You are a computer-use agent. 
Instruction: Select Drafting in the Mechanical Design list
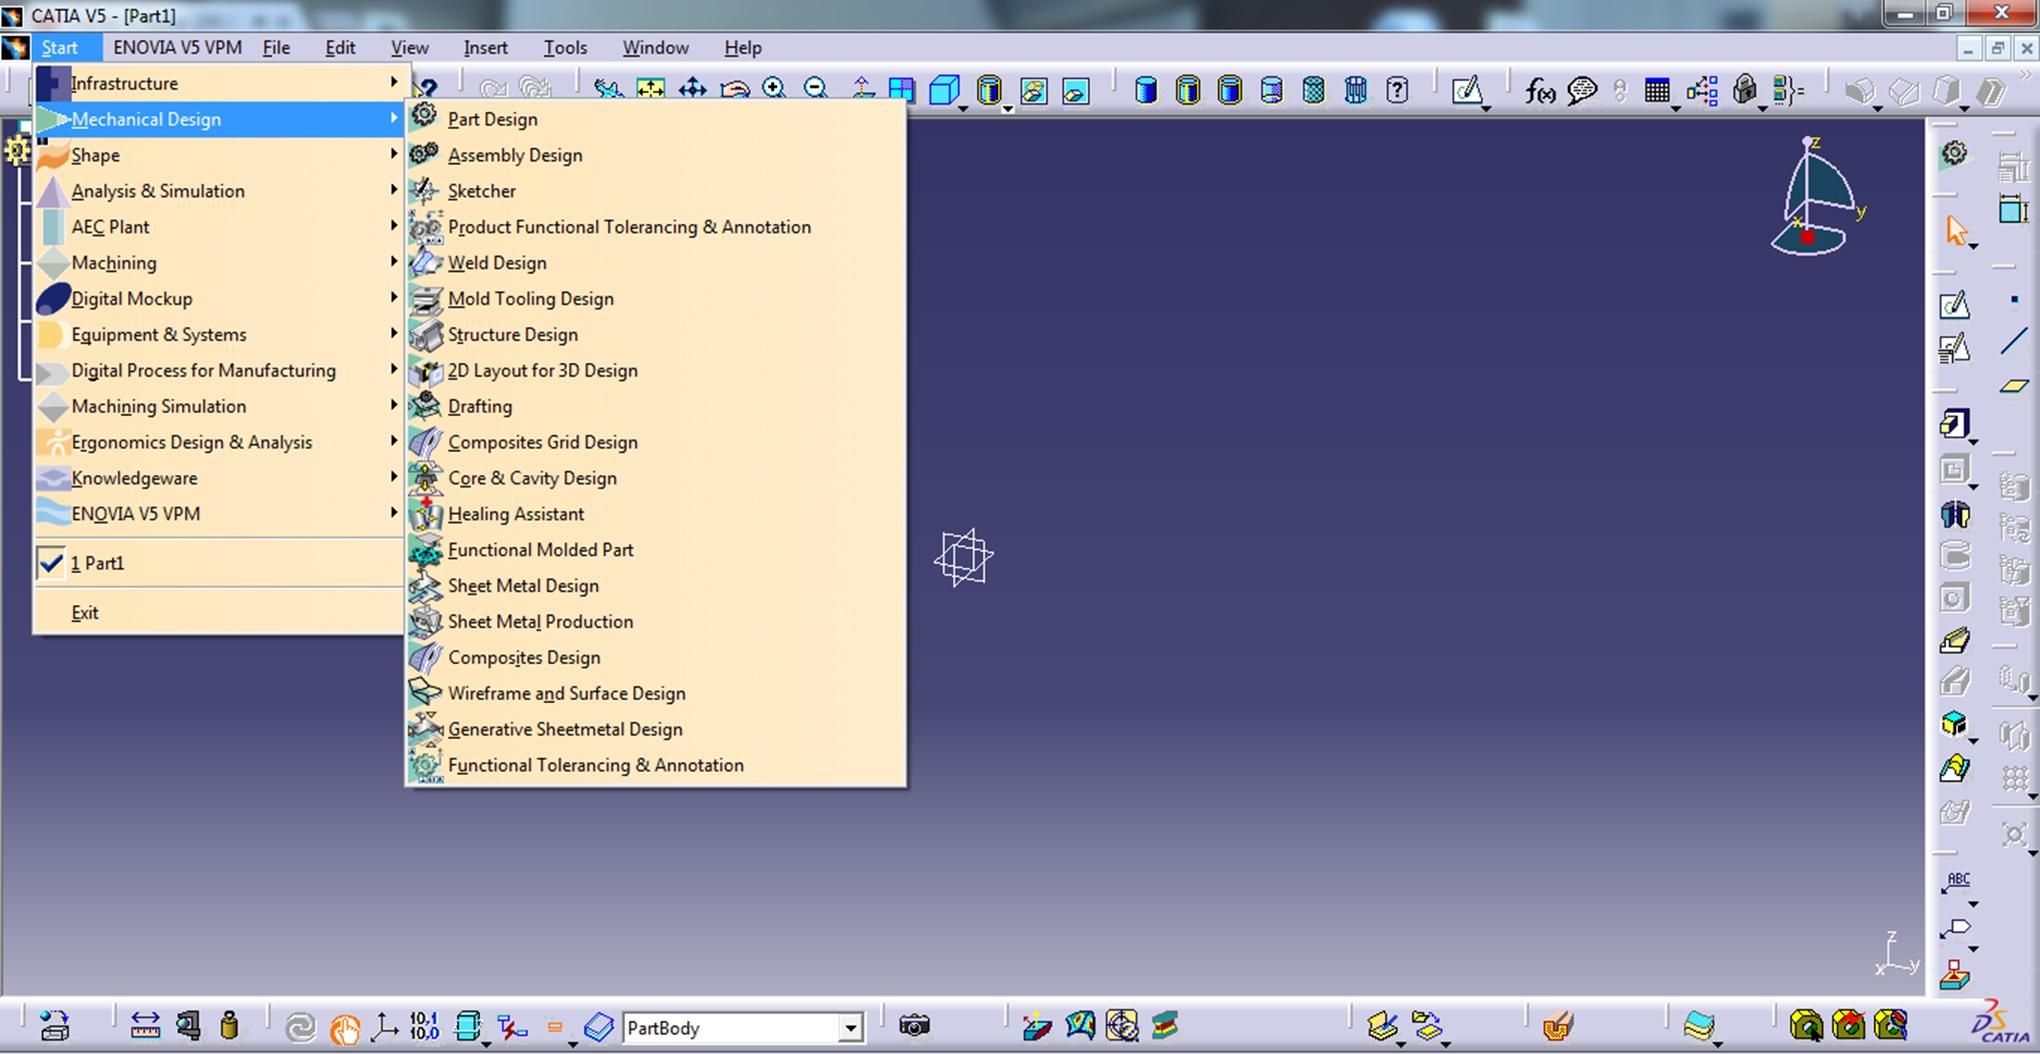656,406
